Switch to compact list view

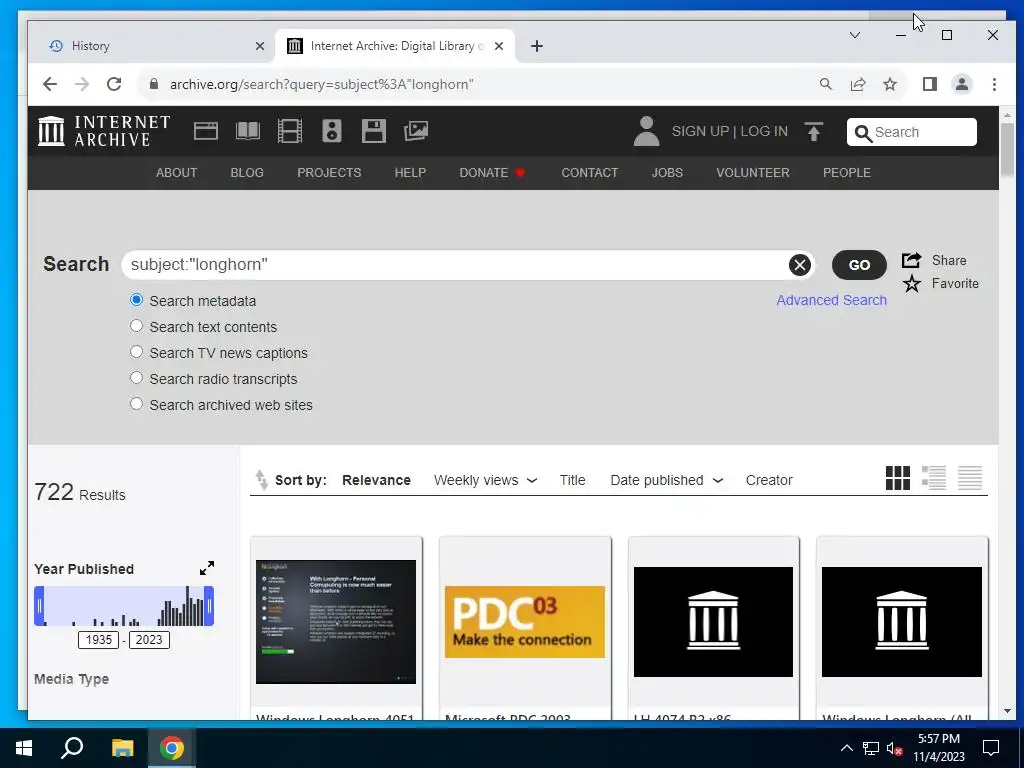970,478
